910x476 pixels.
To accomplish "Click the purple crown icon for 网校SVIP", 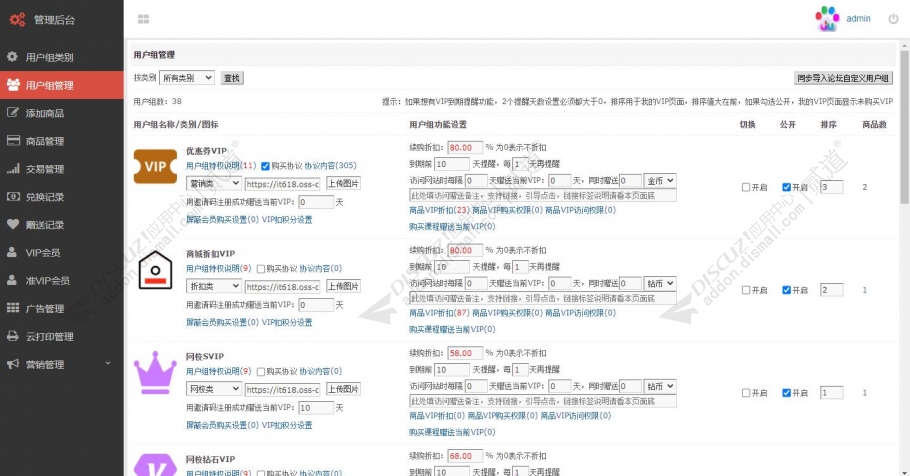I will (155, 373).
